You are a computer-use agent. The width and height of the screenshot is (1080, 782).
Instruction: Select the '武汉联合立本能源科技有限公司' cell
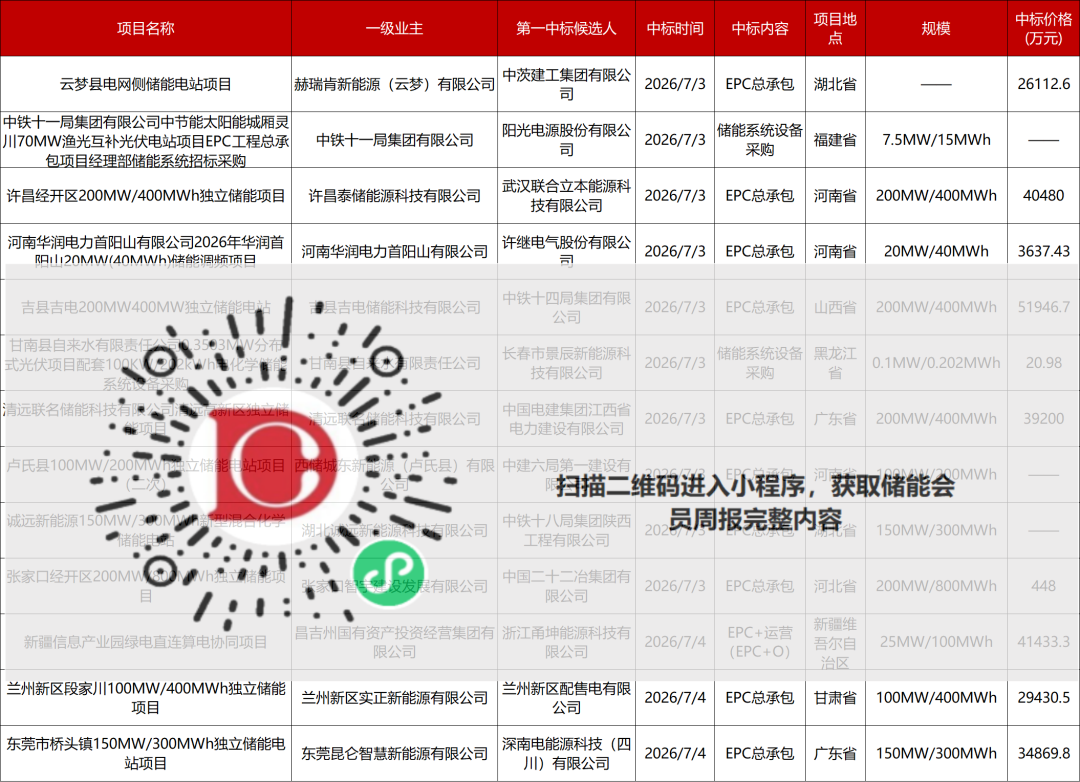(566, 196)
